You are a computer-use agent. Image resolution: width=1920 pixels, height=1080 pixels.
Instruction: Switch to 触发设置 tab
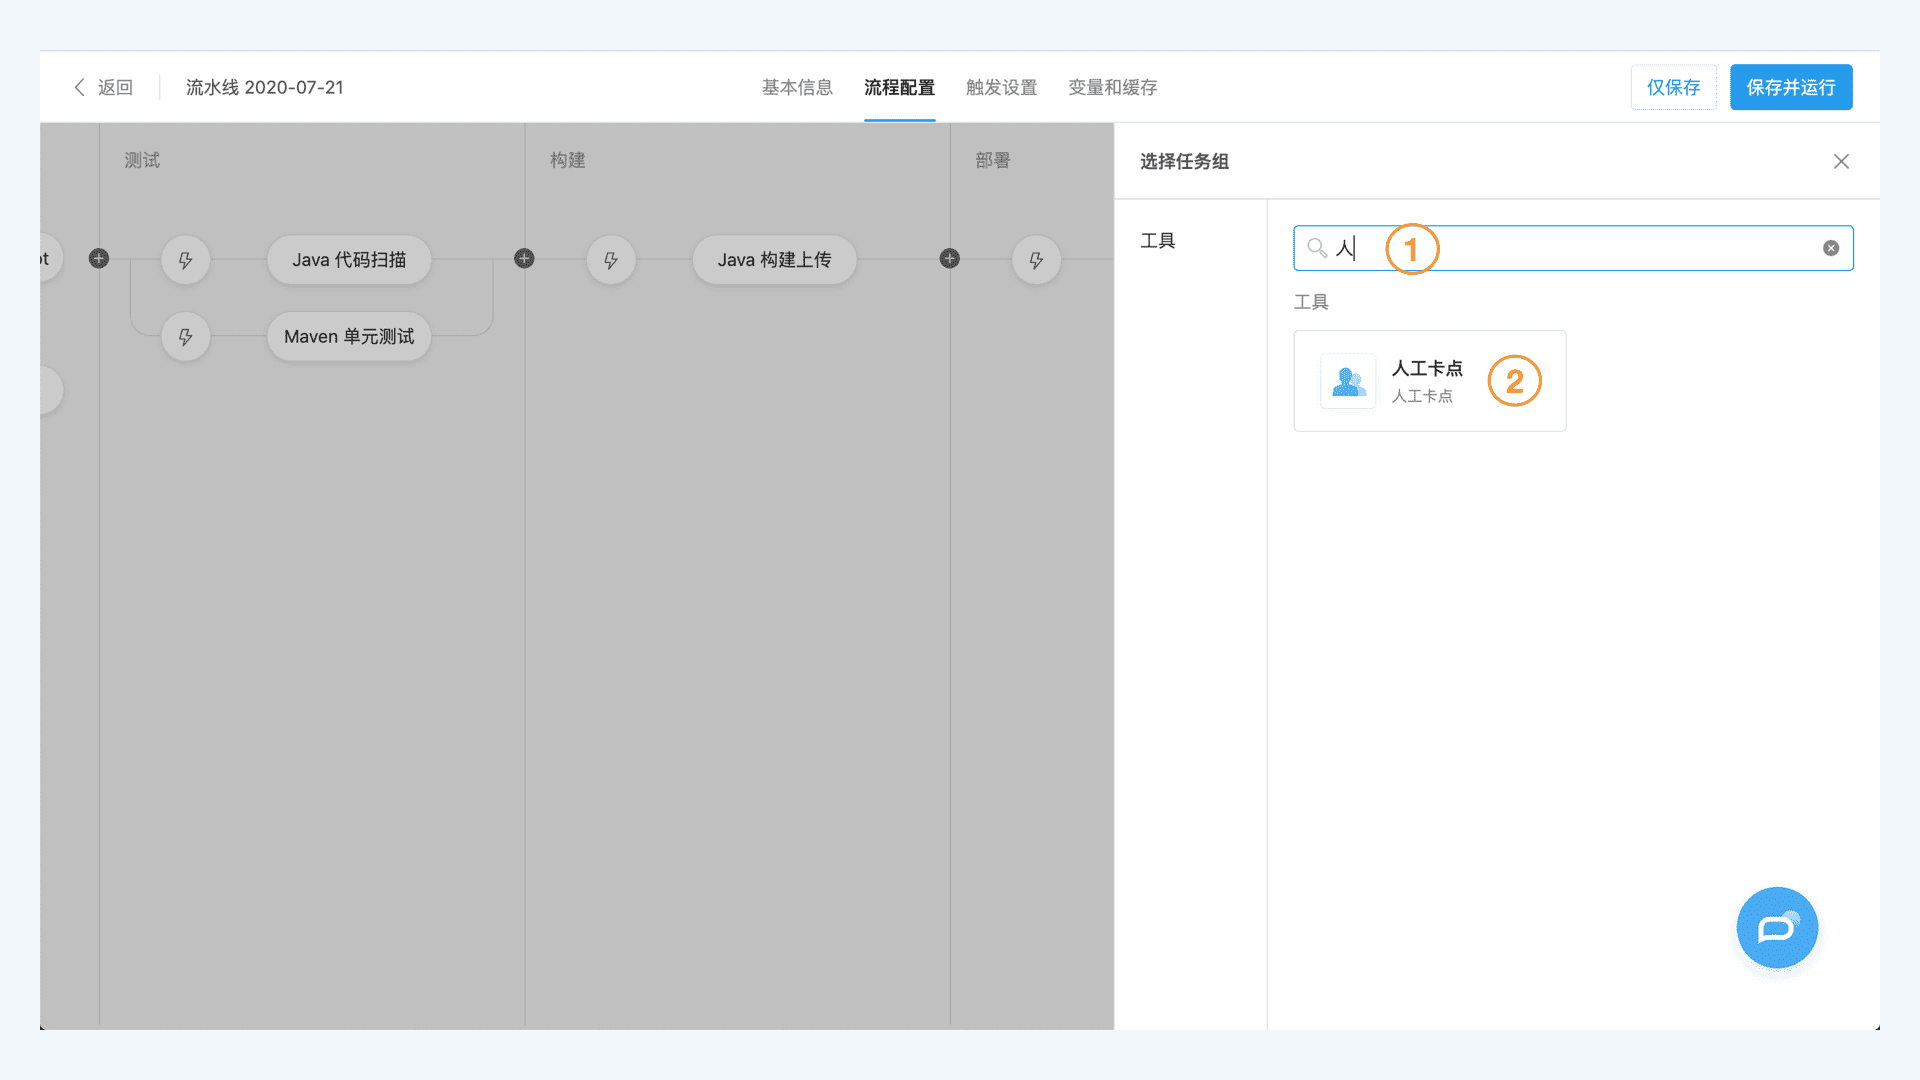click(x=1001, y=87)
